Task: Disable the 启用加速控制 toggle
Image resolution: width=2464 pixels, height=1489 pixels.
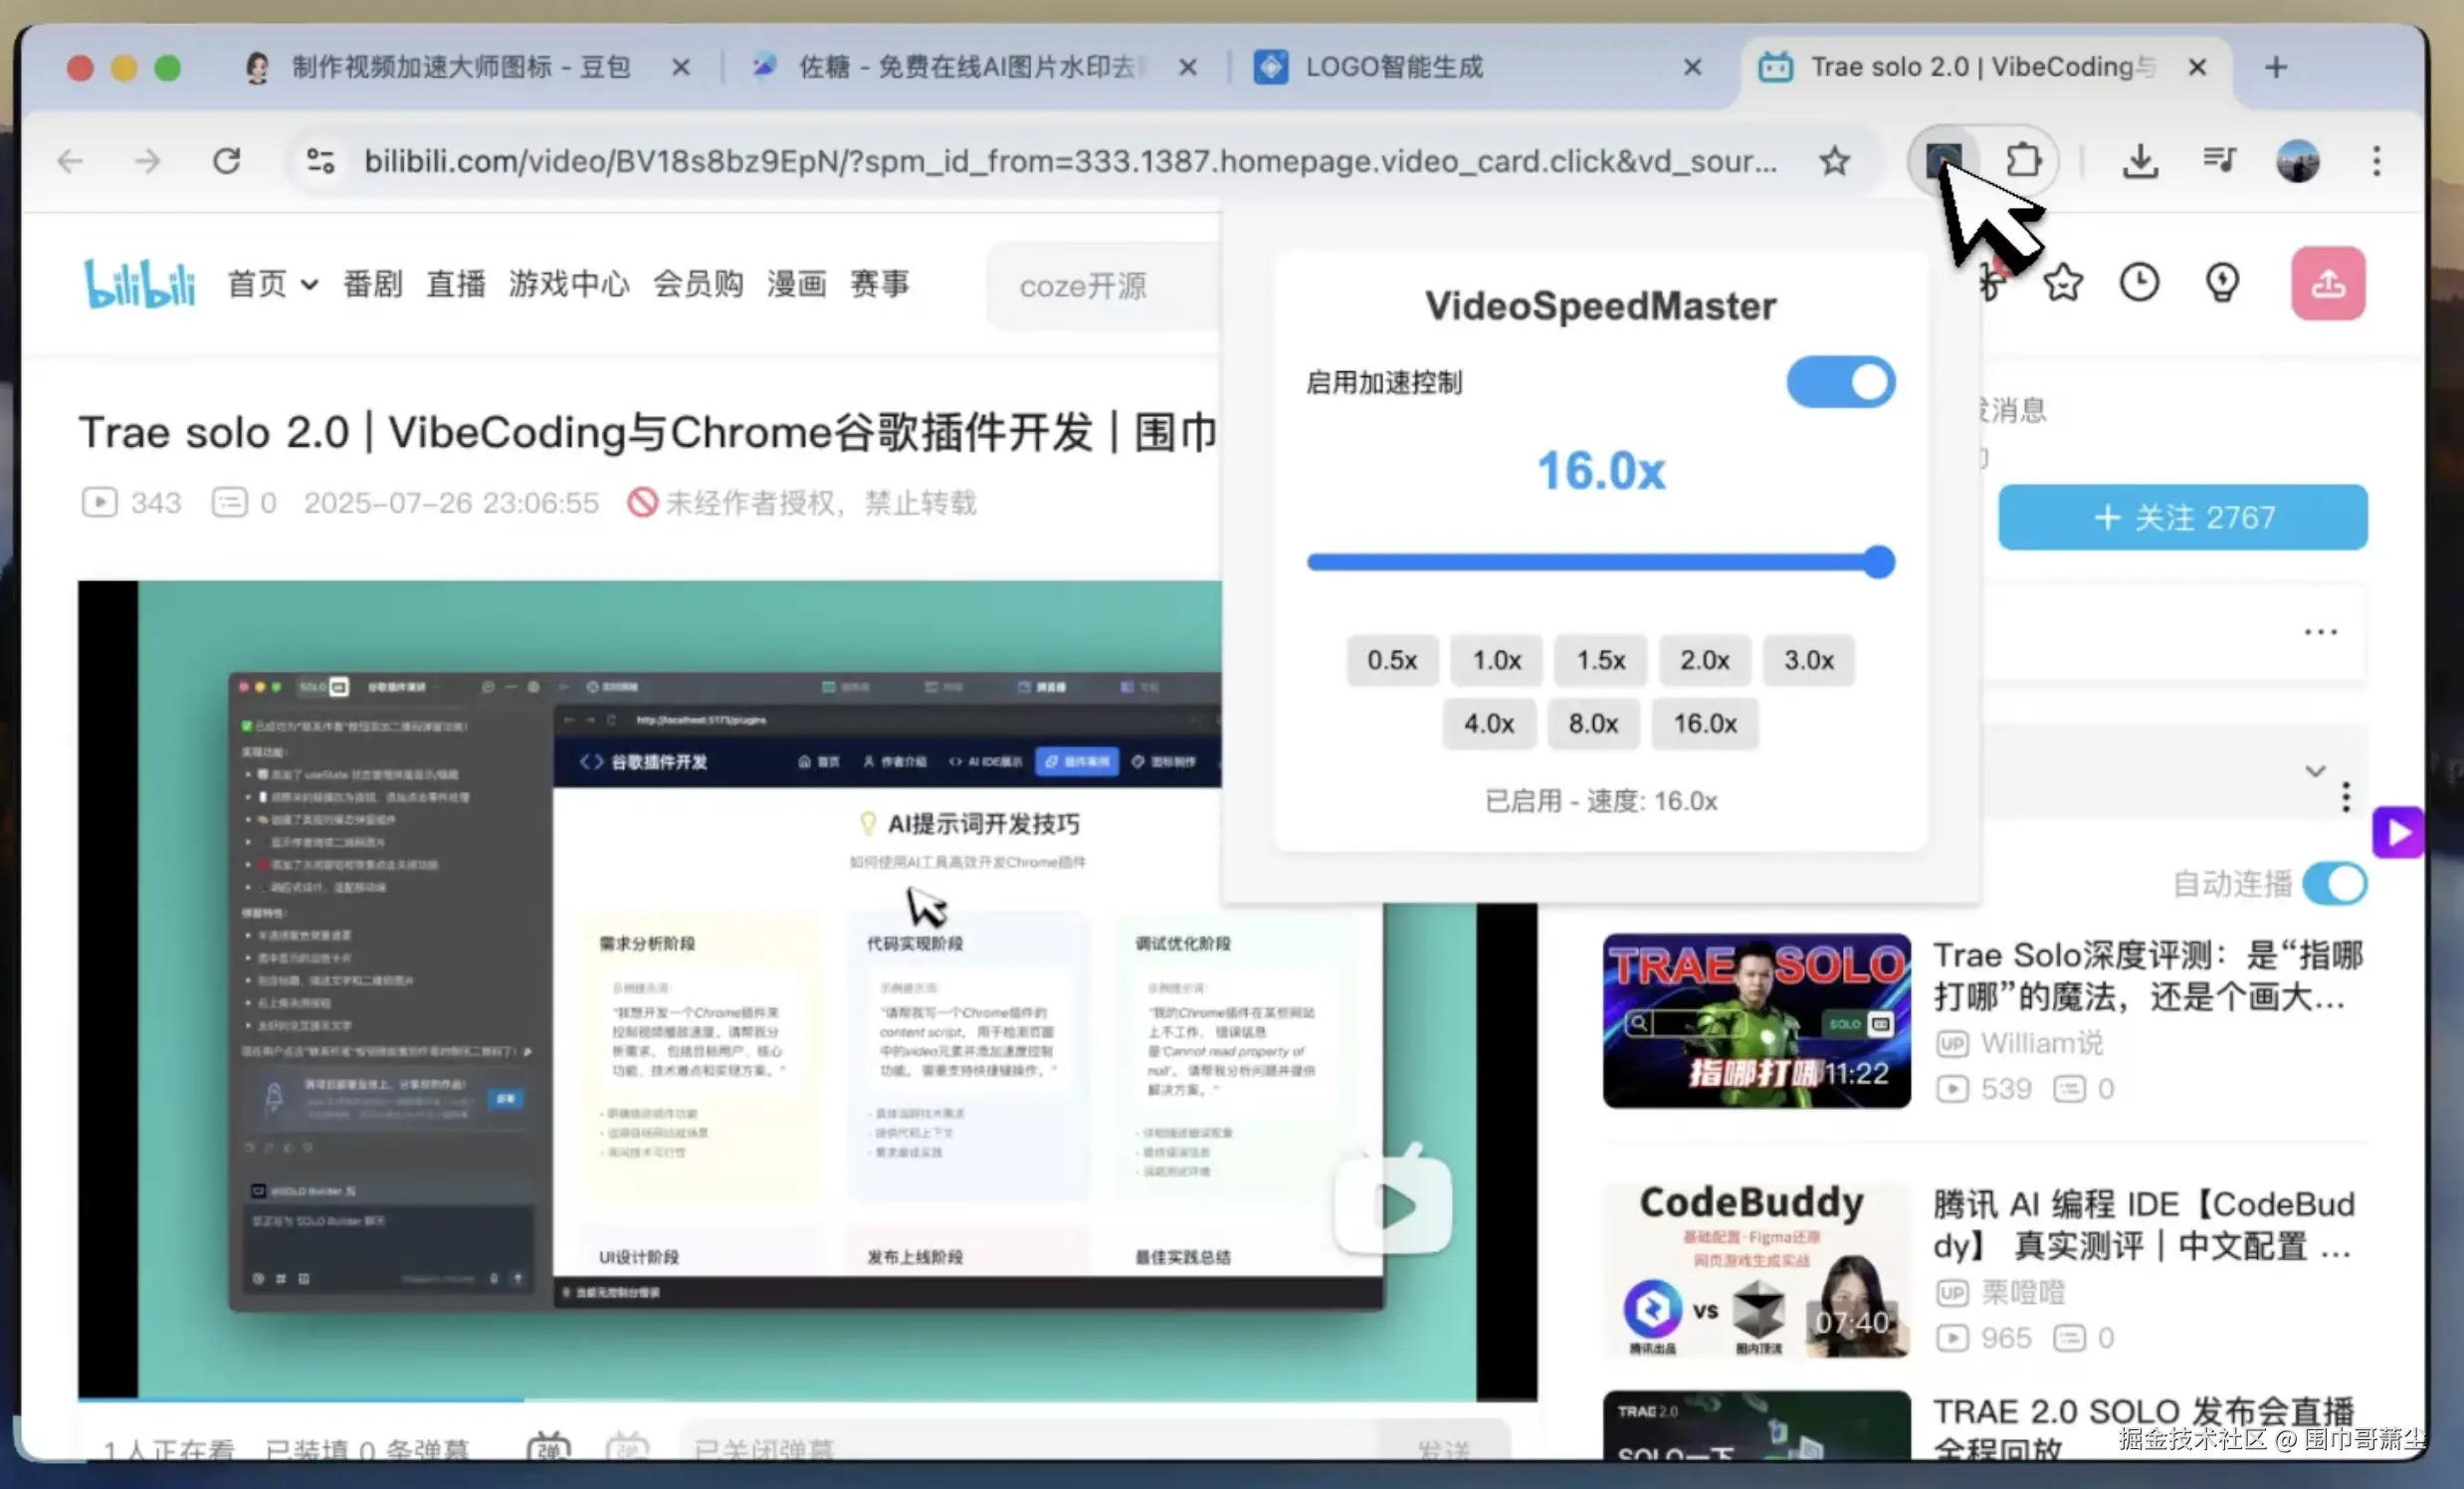Action: point(1840,382)
